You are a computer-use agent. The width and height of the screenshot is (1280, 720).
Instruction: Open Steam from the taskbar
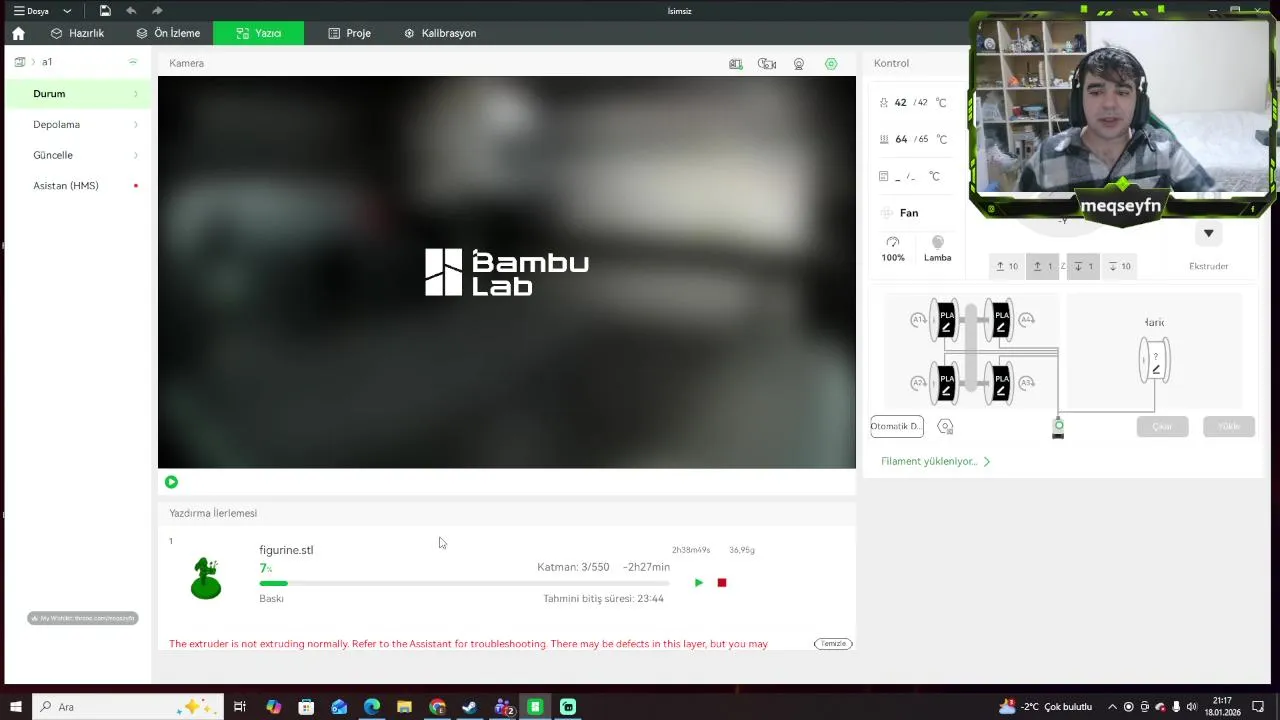469,707
